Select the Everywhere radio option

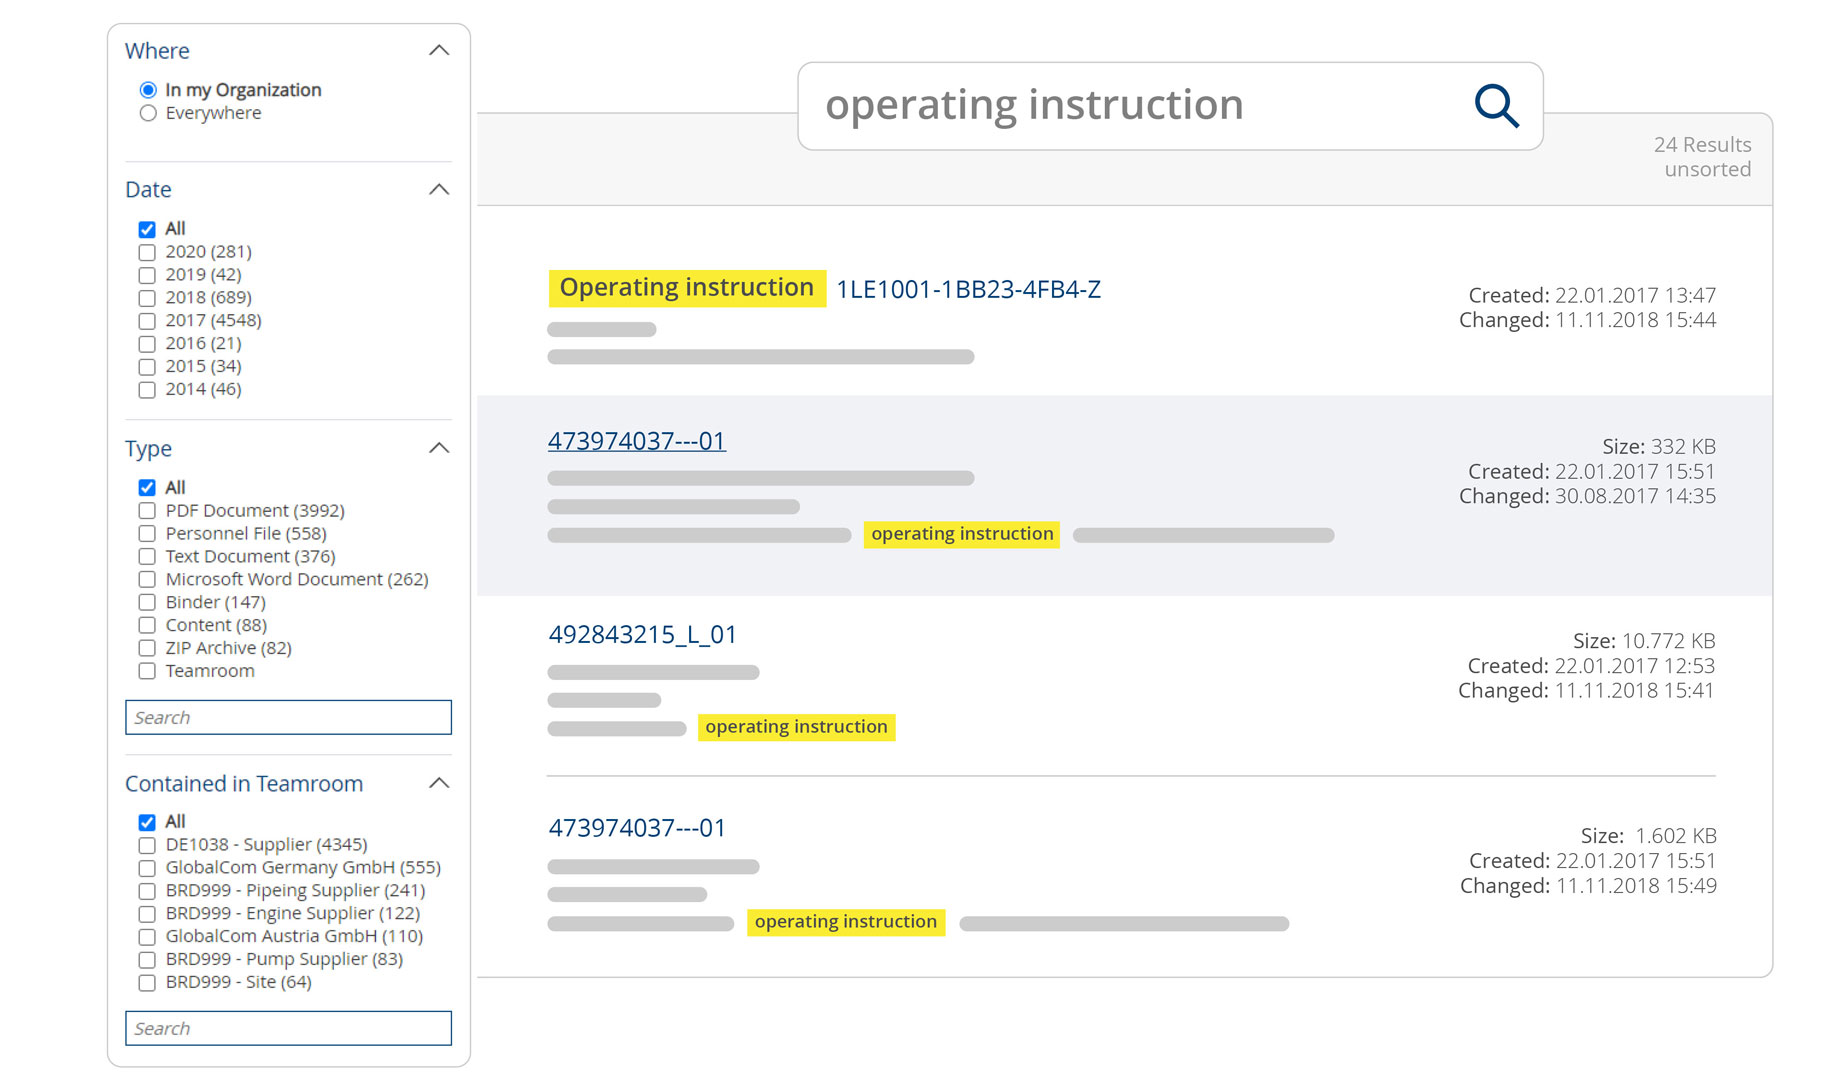tap(148, 114)
